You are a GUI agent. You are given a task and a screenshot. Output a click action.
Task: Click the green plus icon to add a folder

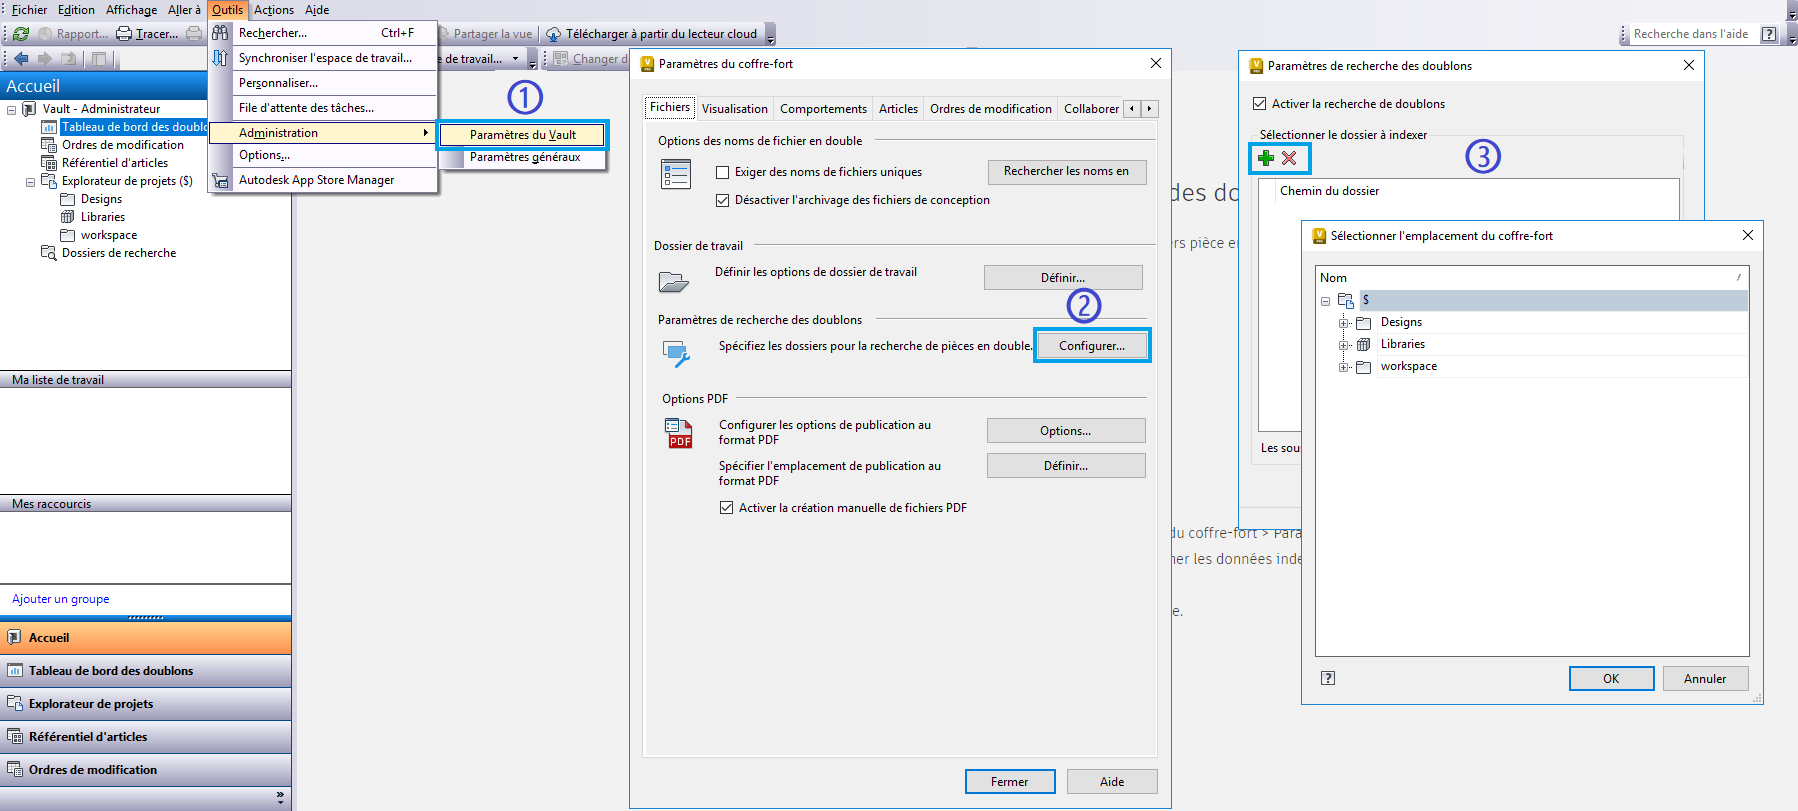click(1266, 158)
